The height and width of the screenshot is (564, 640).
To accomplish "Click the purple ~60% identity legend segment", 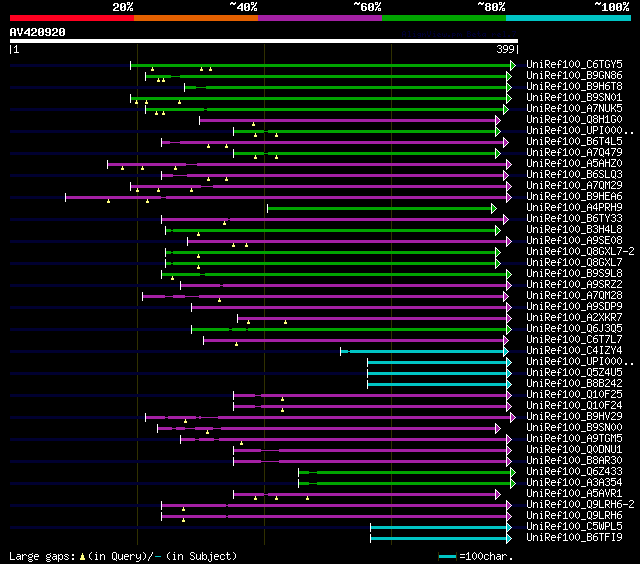I will pos(320,18).
